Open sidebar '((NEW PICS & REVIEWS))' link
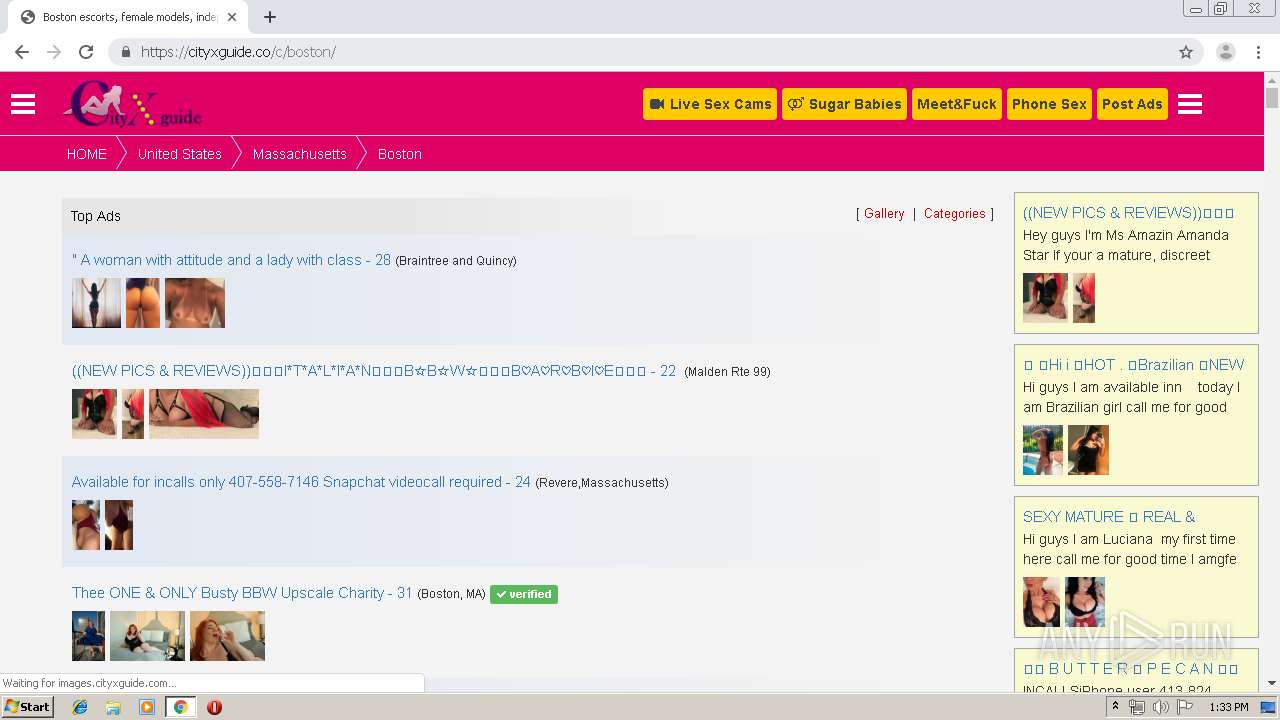Image resolution: width=1280 pixels, height=720 pixels. pos(1129,213)
